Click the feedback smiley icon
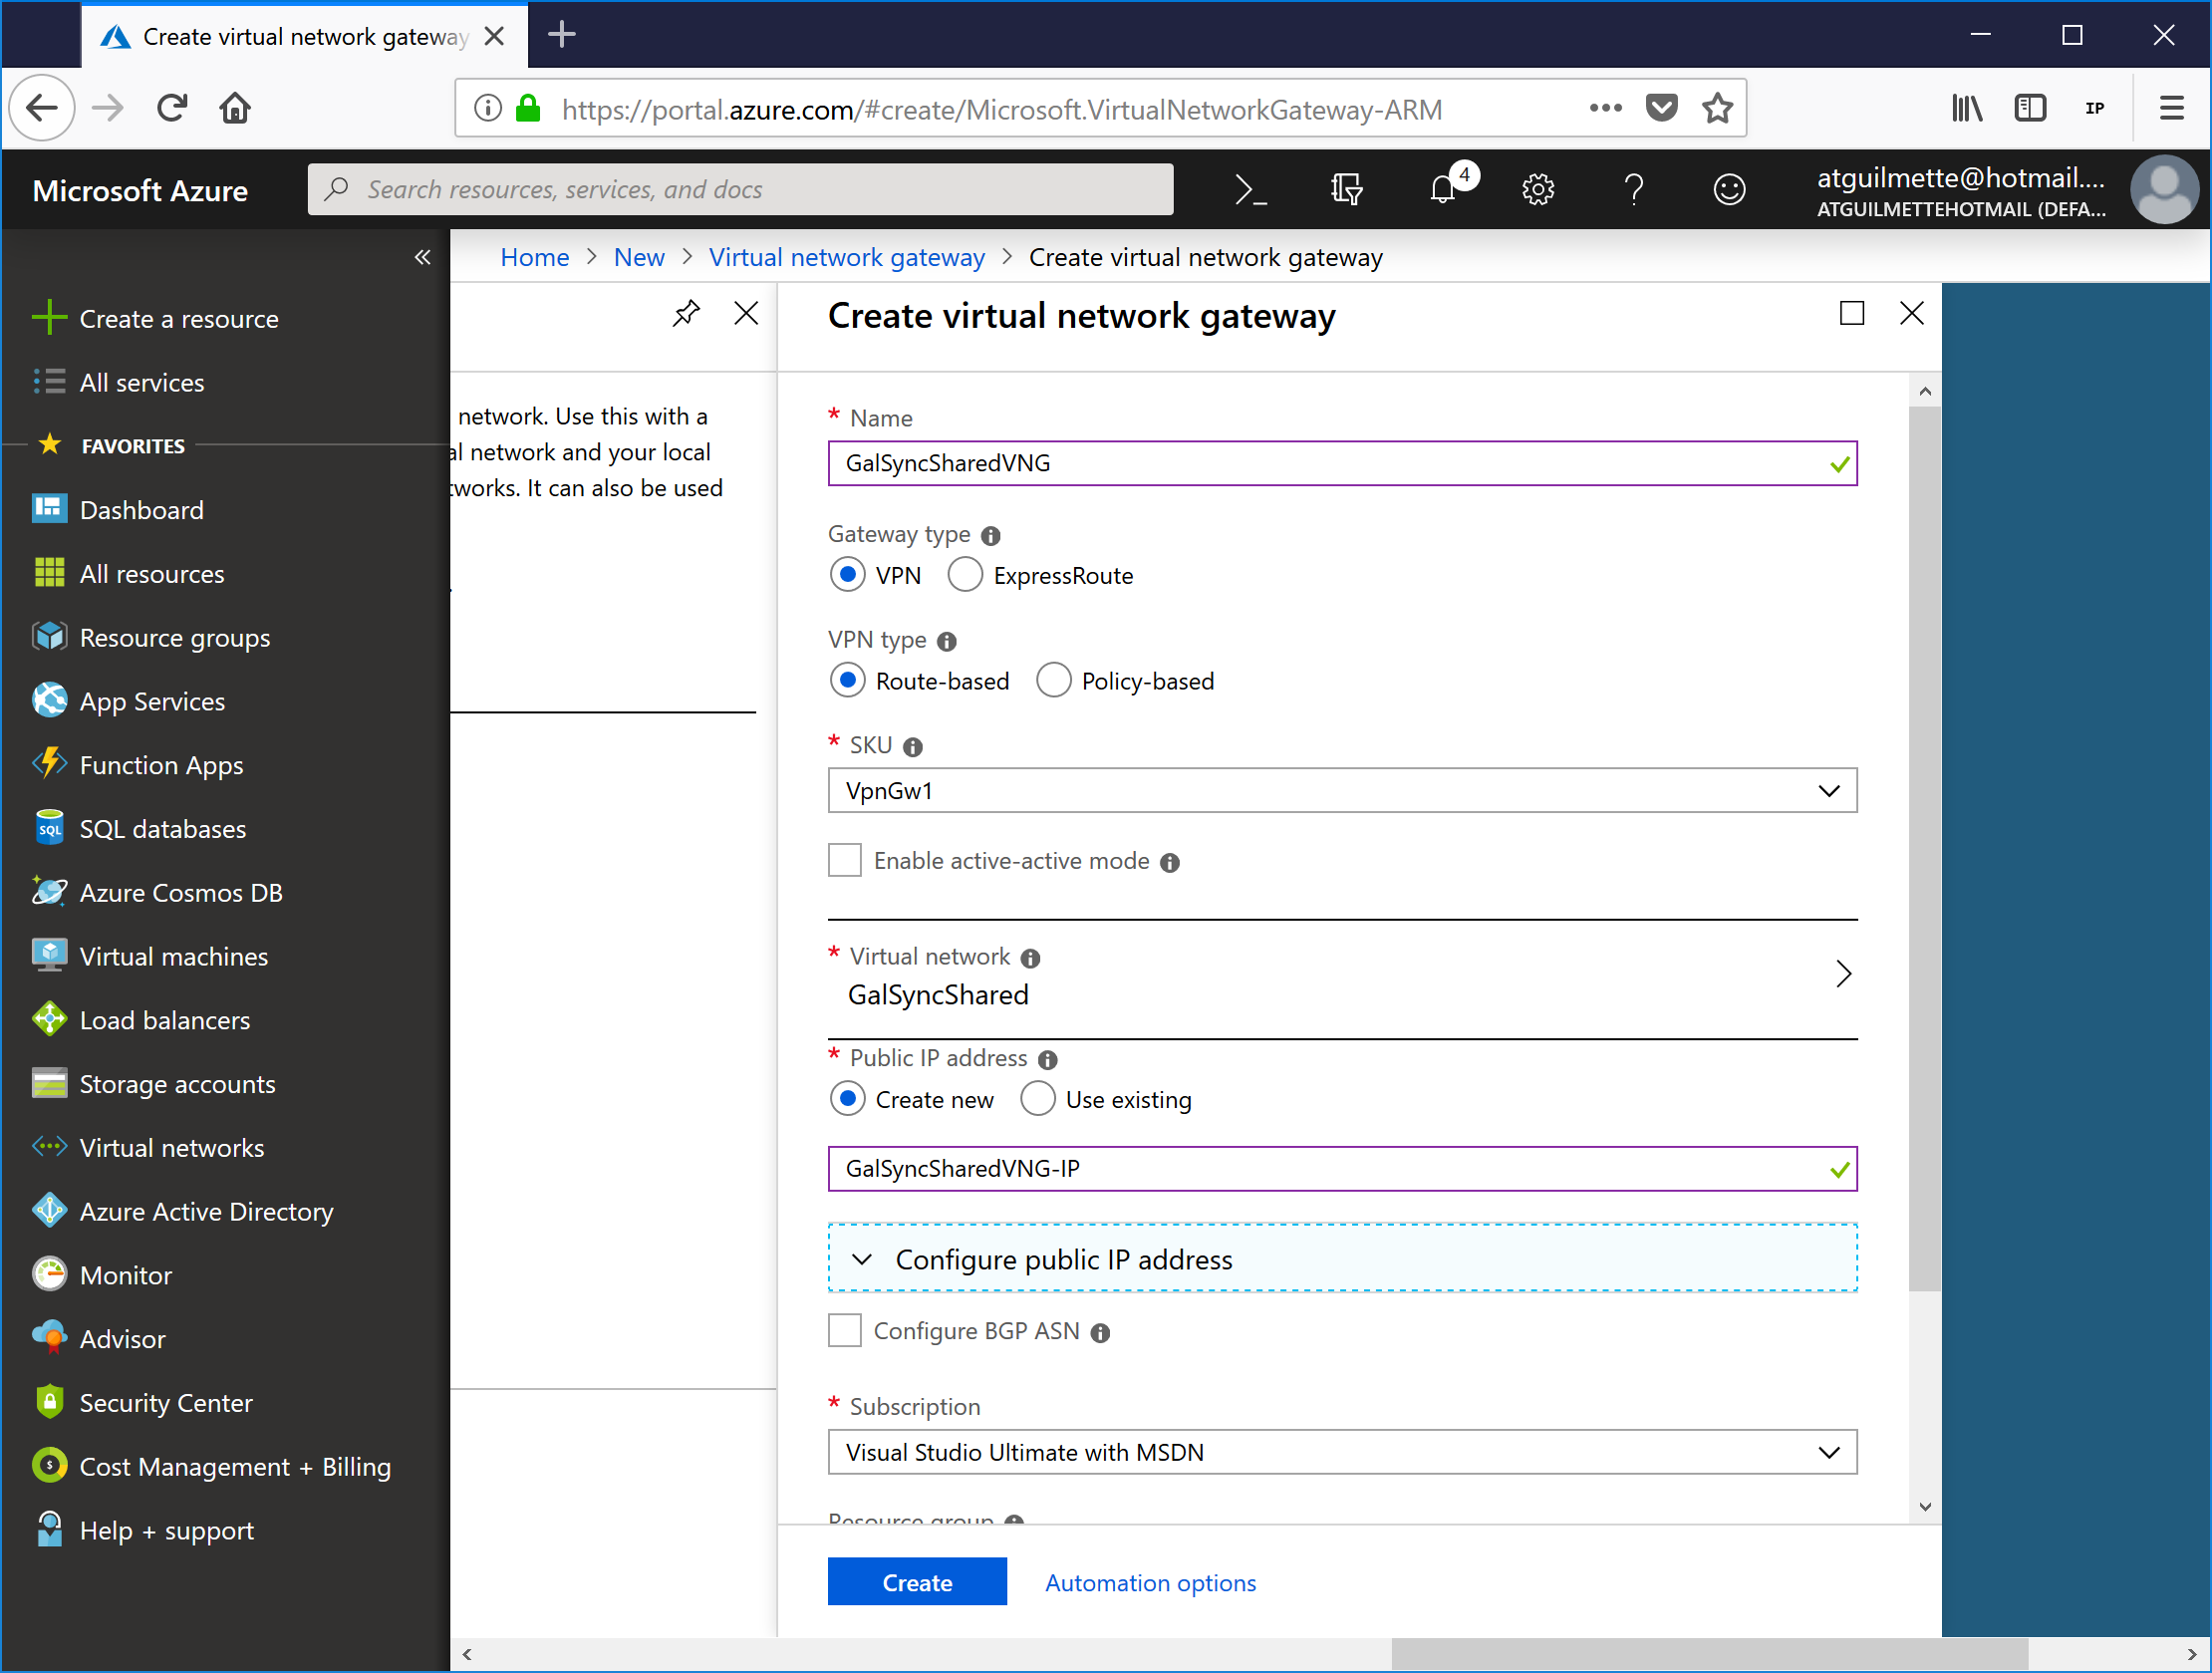 pyautogui.click(x=1729, y=189)
